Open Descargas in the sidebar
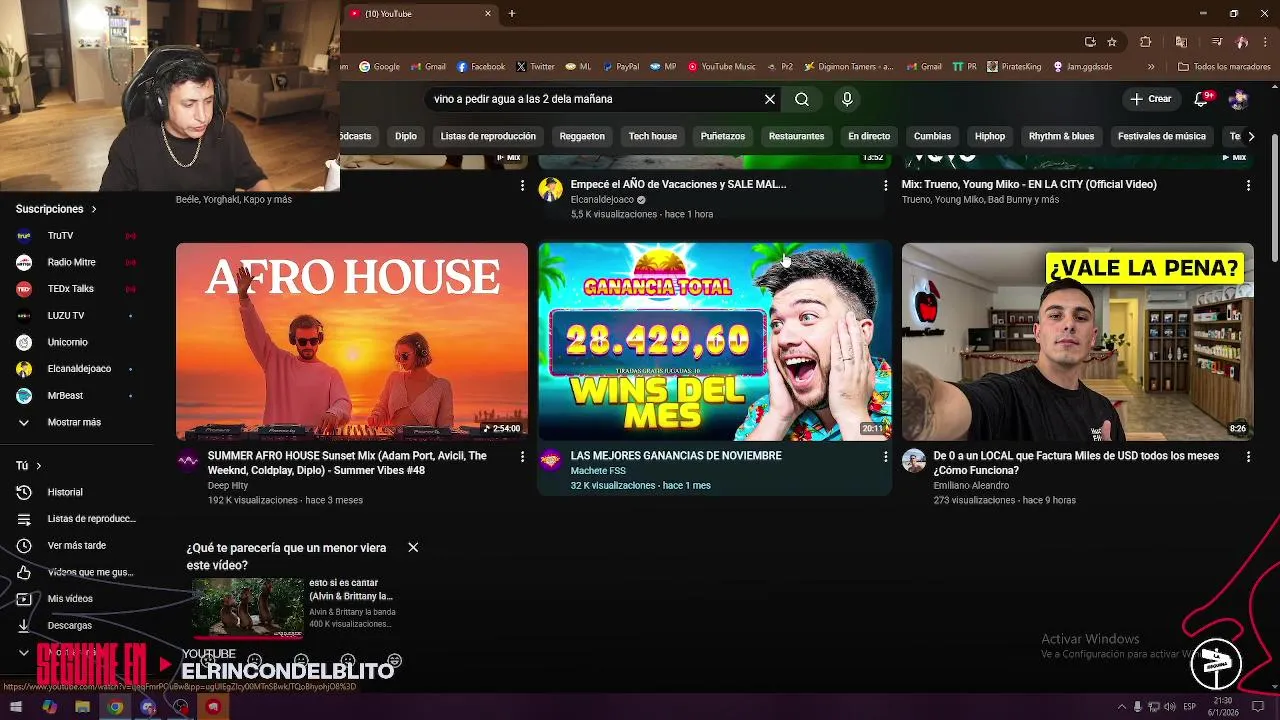1280x720 pixels. (x=77, y=625)
